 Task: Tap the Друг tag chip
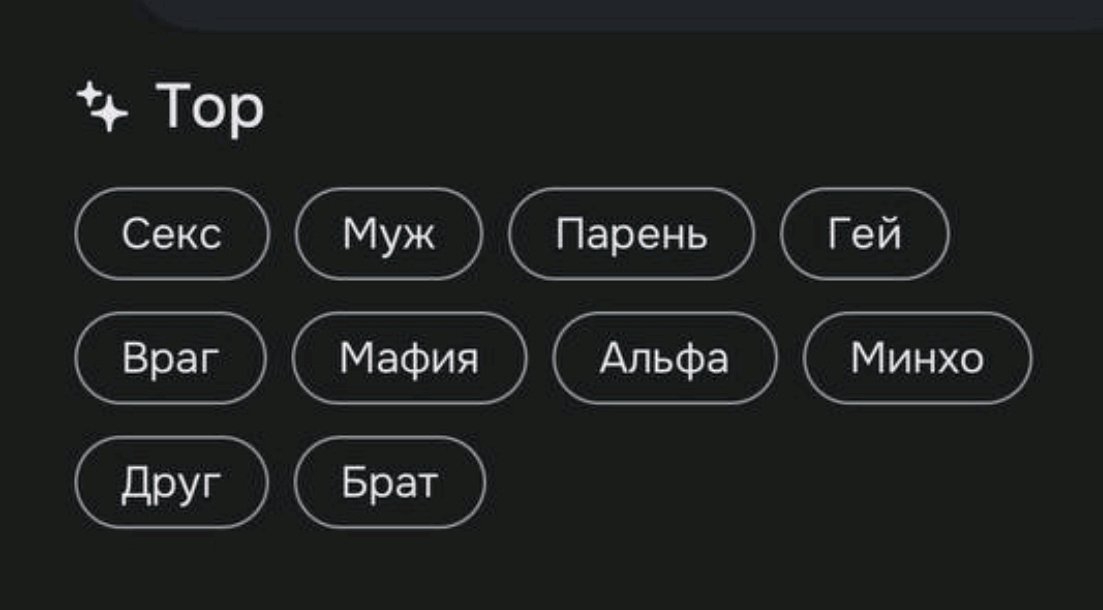[x=172, y=482]
